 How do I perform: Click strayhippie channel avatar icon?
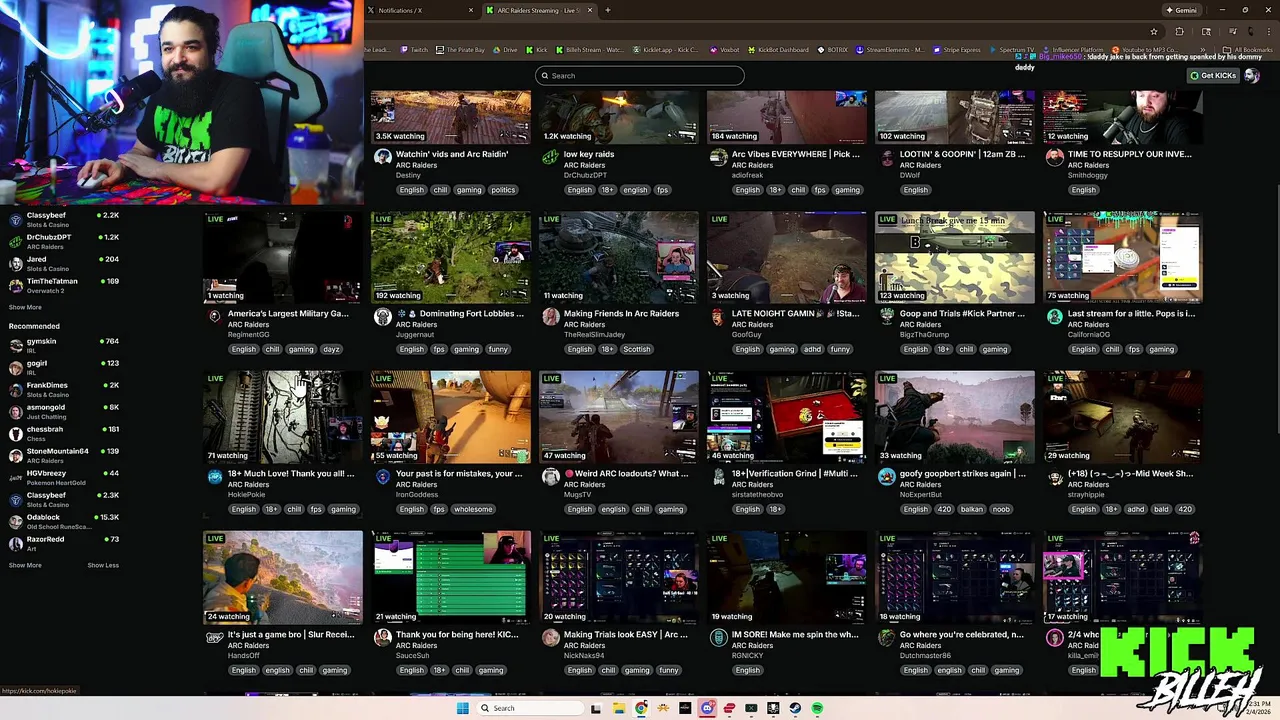tap(1055, 477)
